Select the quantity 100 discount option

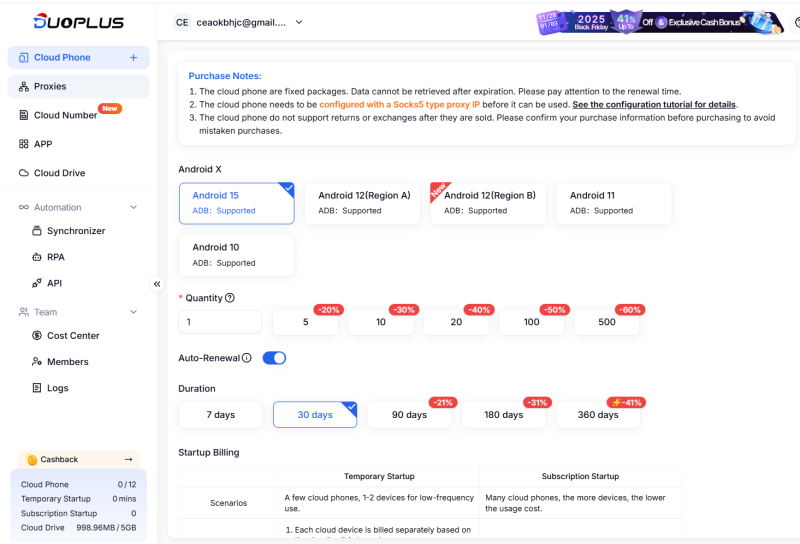point(531,322)
